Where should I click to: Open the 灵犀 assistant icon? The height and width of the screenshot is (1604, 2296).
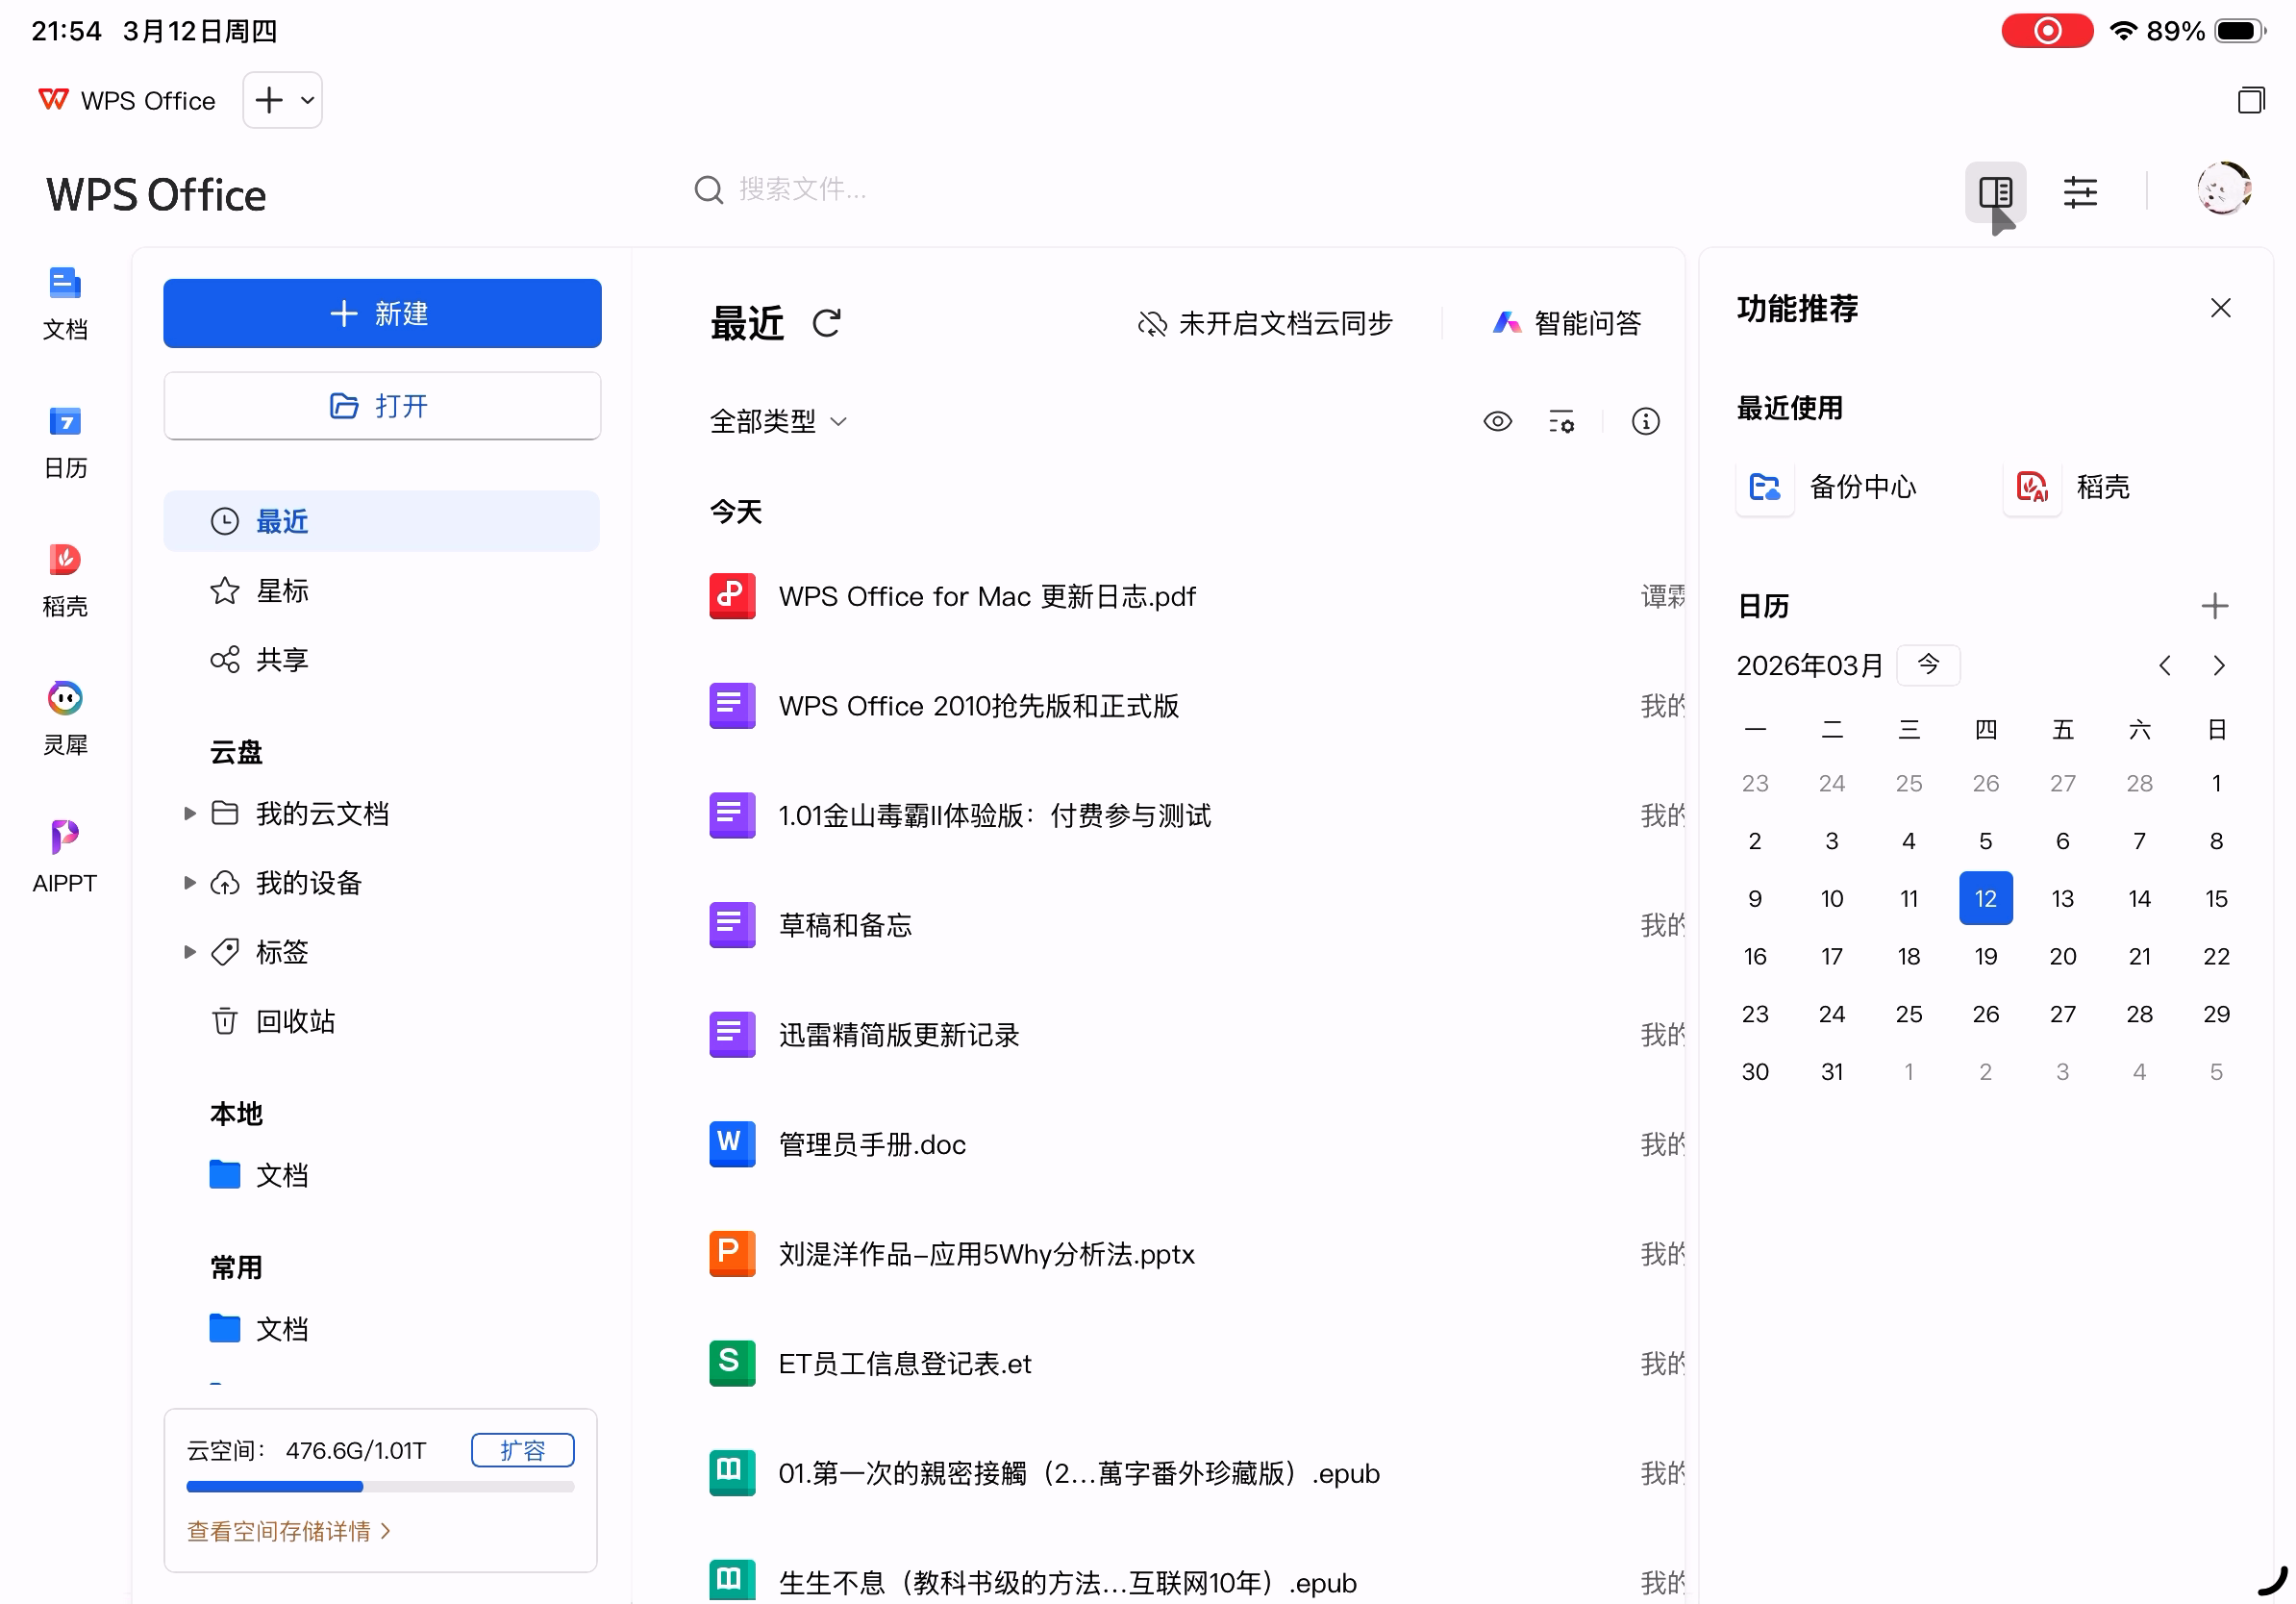click(x=64, y=698)
